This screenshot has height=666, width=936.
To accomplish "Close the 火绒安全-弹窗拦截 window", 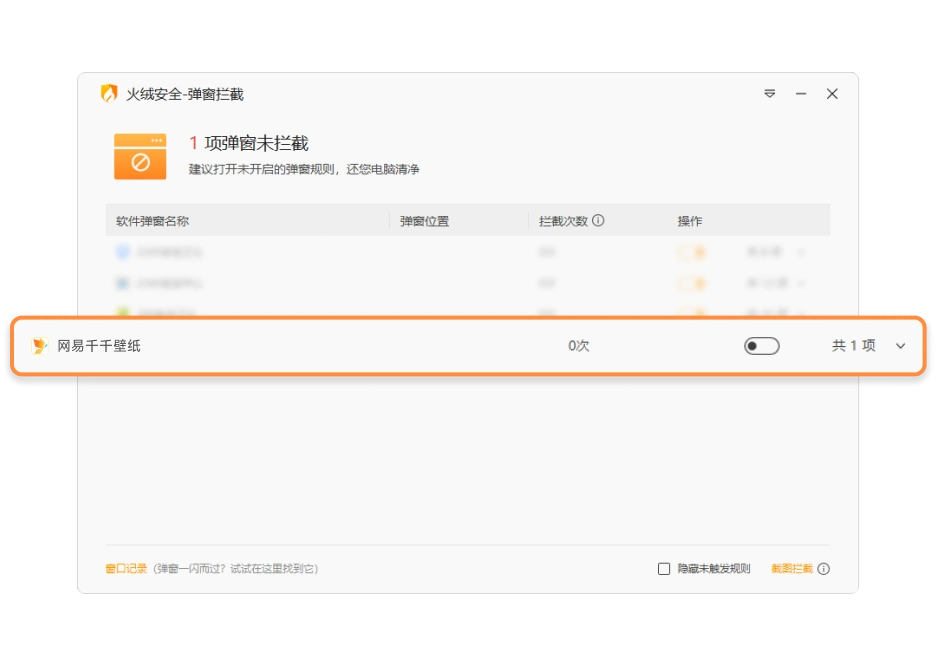I will point(832,94).
